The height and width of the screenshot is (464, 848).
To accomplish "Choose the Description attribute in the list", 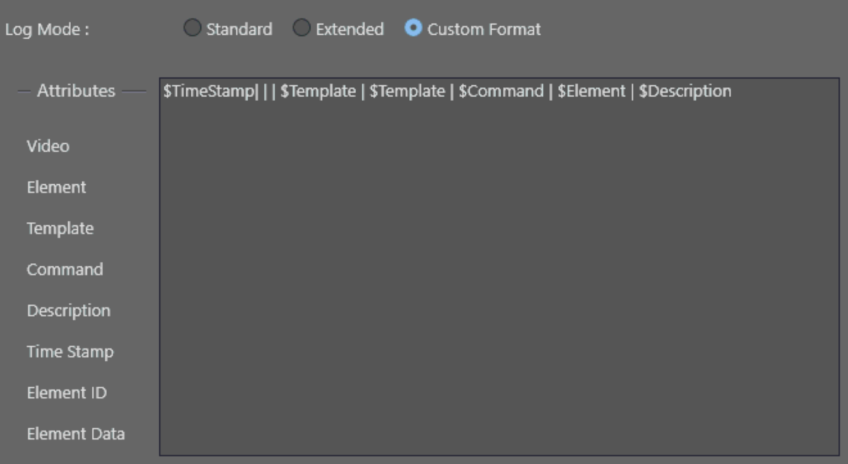I will click(68, 310).
